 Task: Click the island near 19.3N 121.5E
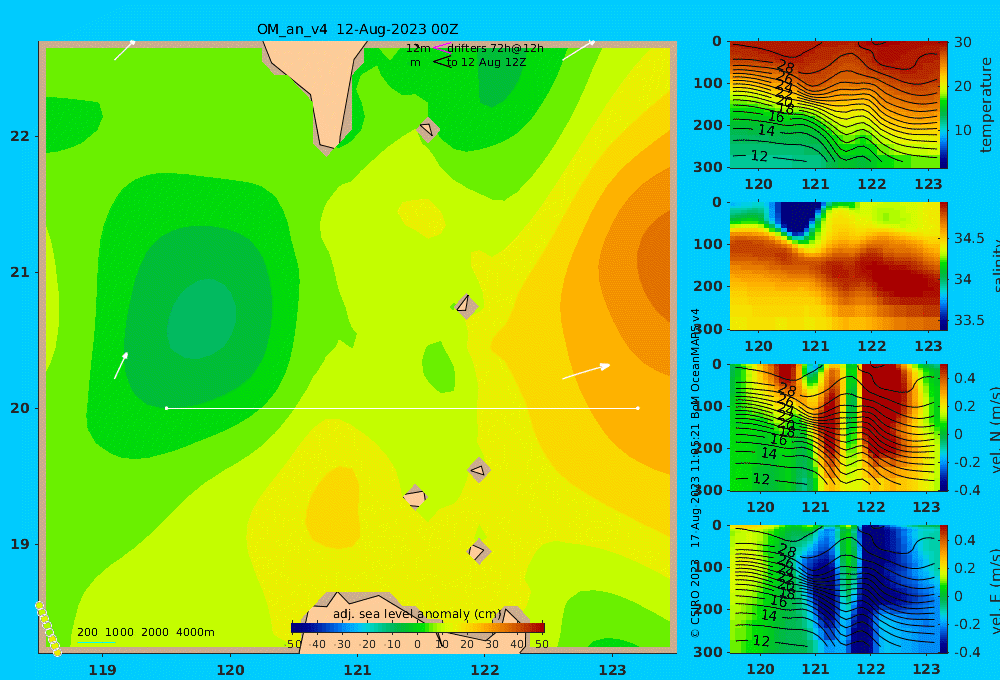[x=415, y=497]
